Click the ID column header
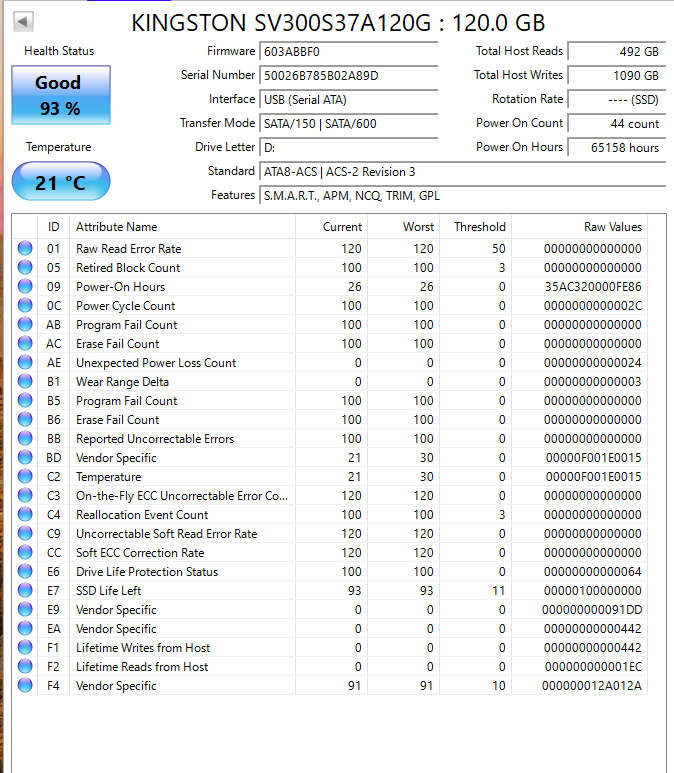 54,227
